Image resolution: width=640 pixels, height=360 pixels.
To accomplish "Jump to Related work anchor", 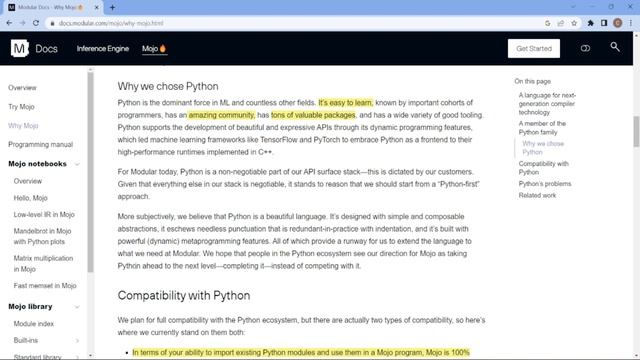I will coord(537,196).
